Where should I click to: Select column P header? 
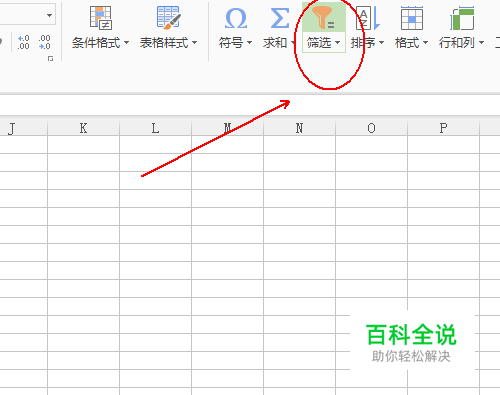[443, 128]
